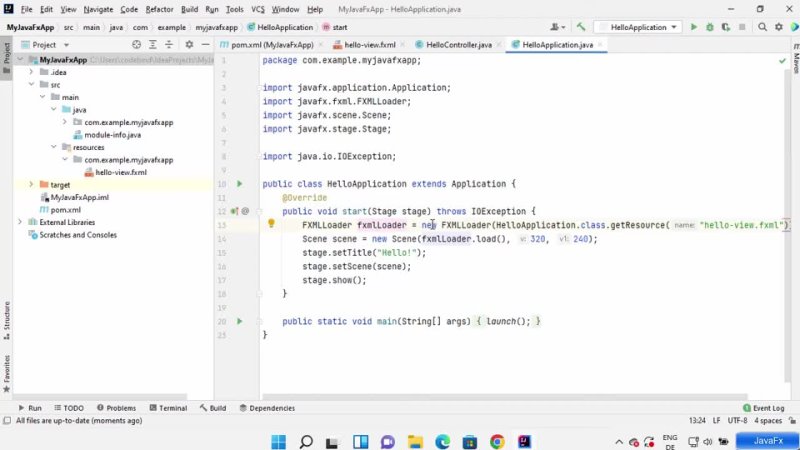Open the Terminal tool window
This screenshot has height=450, width=800.
(x=168, y=408)
